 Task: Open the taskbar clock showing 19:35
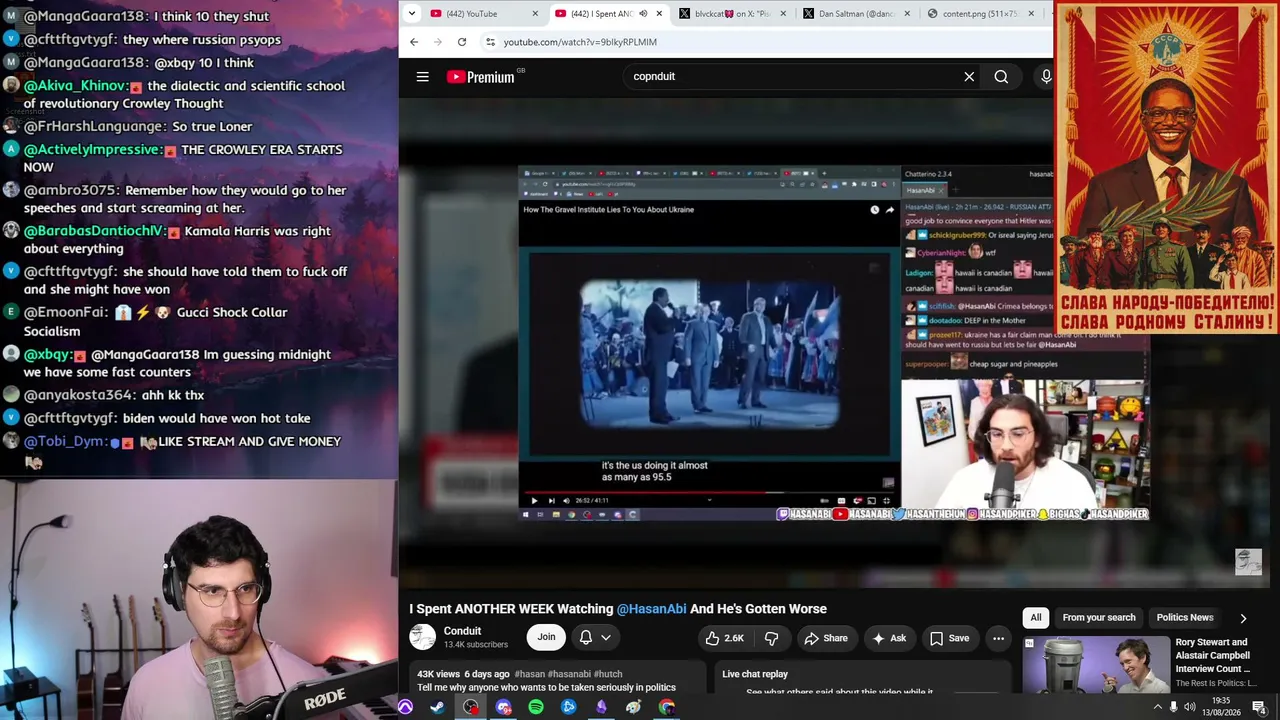(1221, 707)
